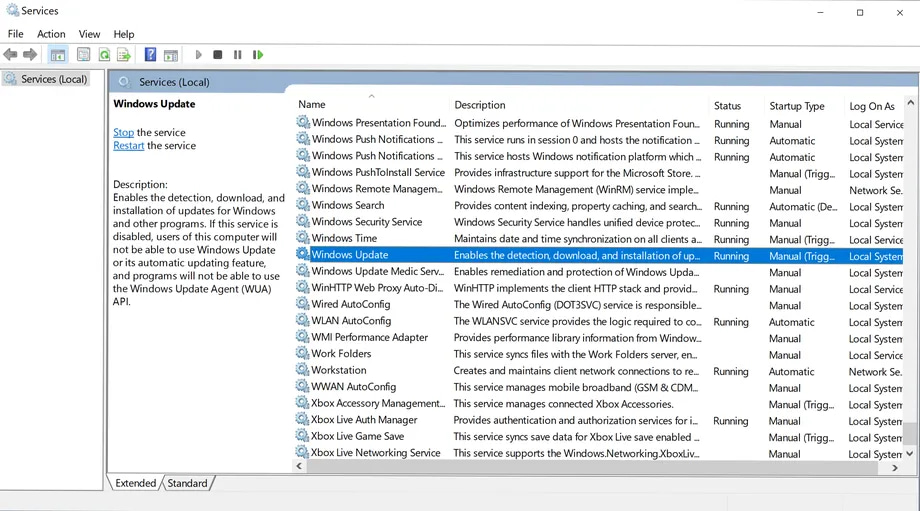Screen dimensions: 920x511
Task: Click the Restart the service link
Action: (128, 145)
